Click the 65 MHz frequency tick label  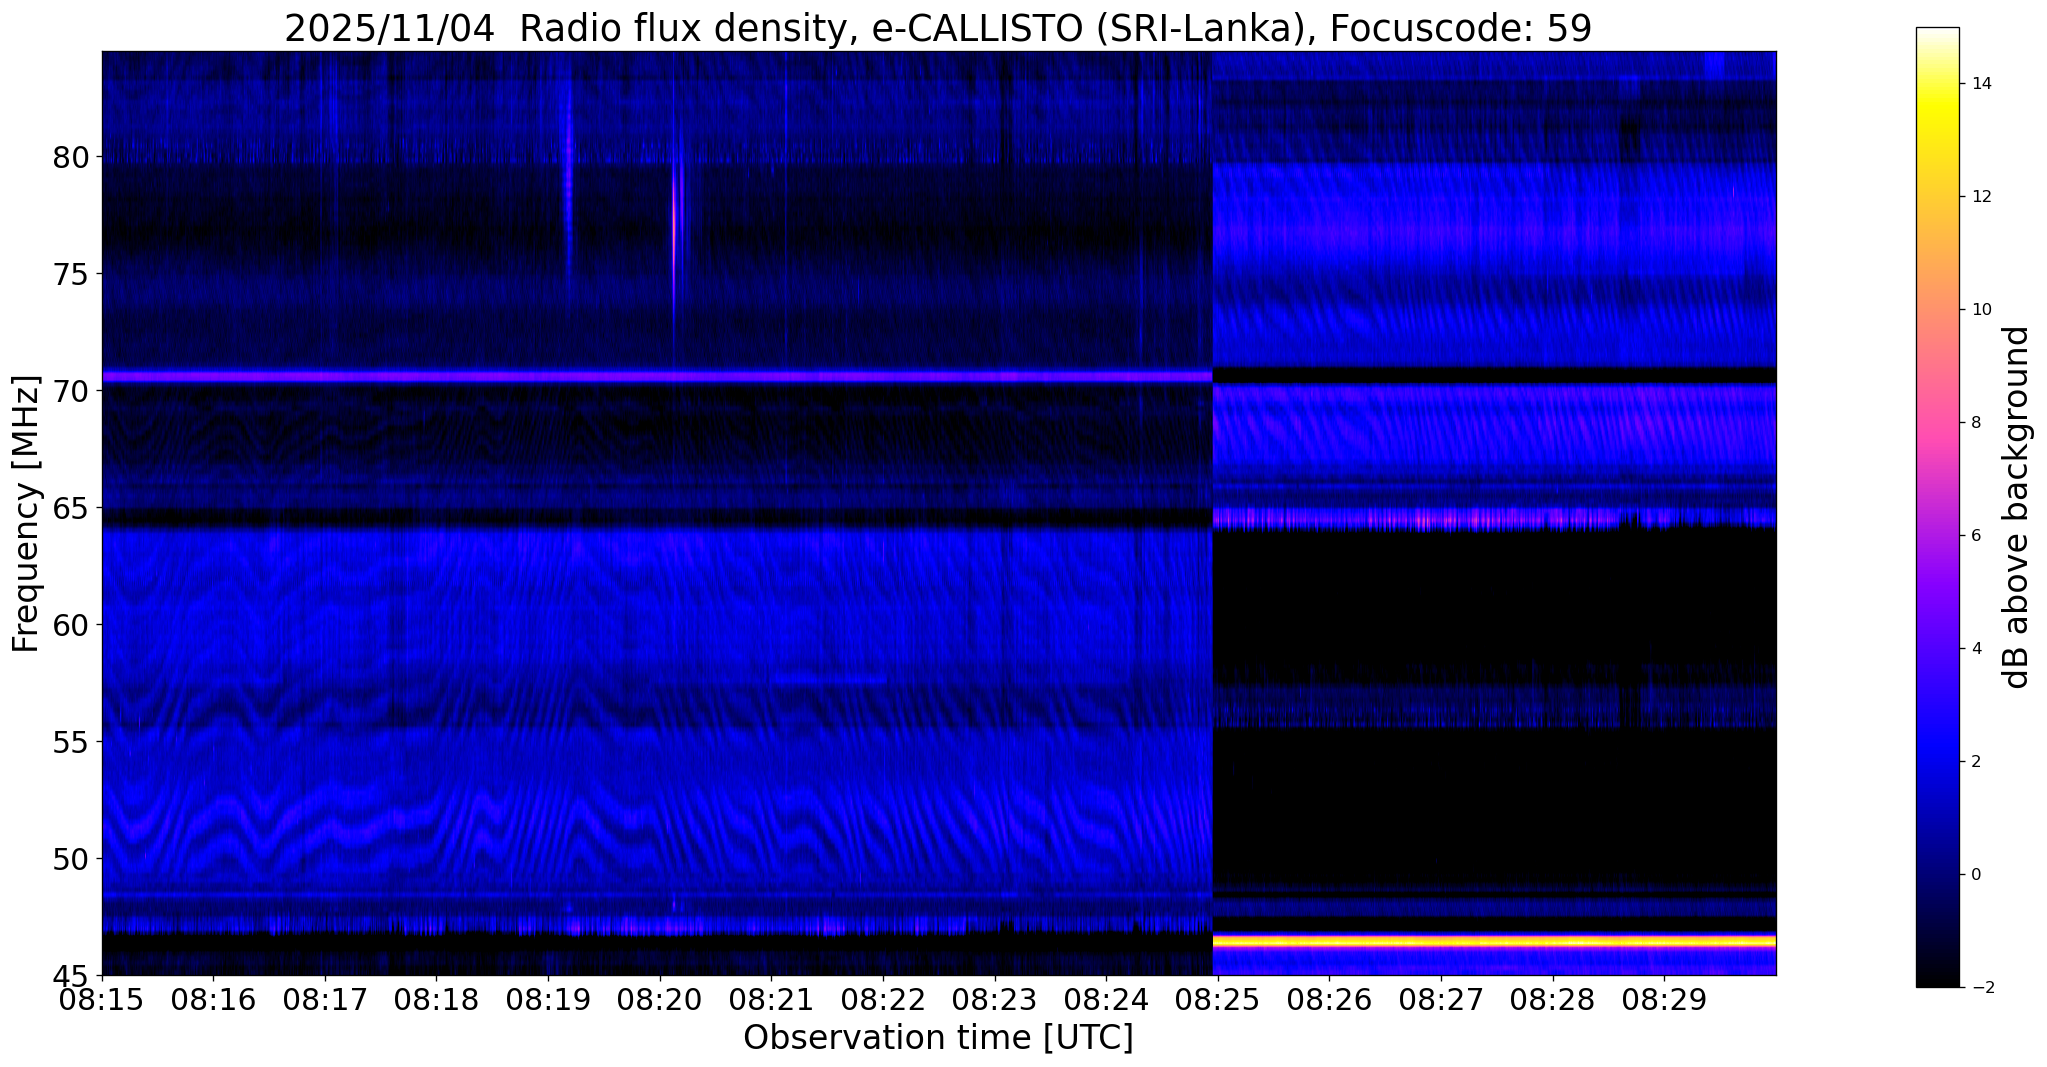(x=70, y=508)
